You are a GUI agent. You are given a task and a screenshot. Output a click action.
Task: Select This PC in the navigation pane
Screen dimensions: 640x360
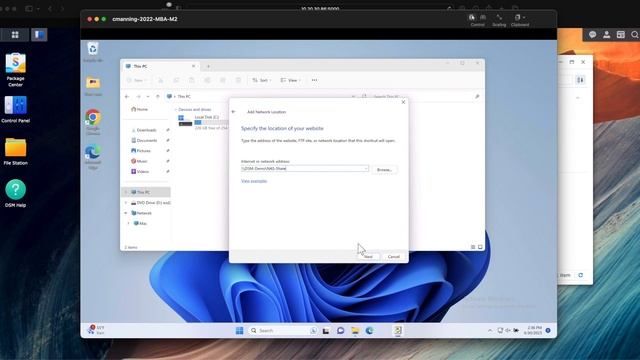click(146, 192)
